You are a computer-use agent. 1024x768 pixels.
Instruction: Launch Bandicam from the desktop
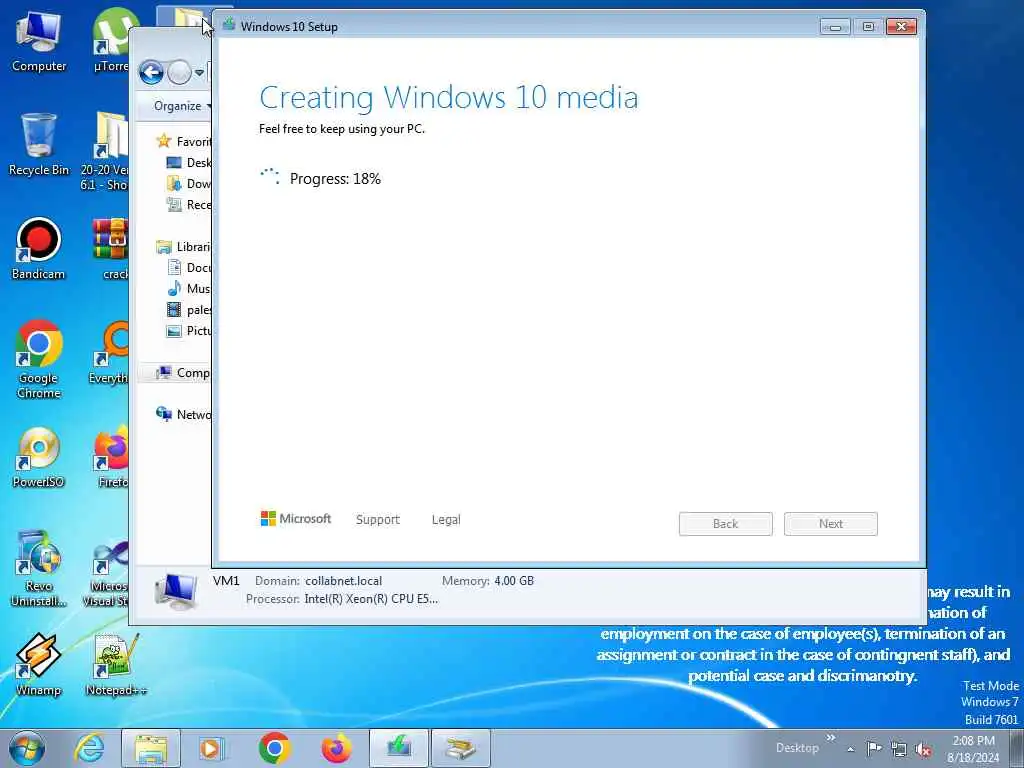(39, 248)
